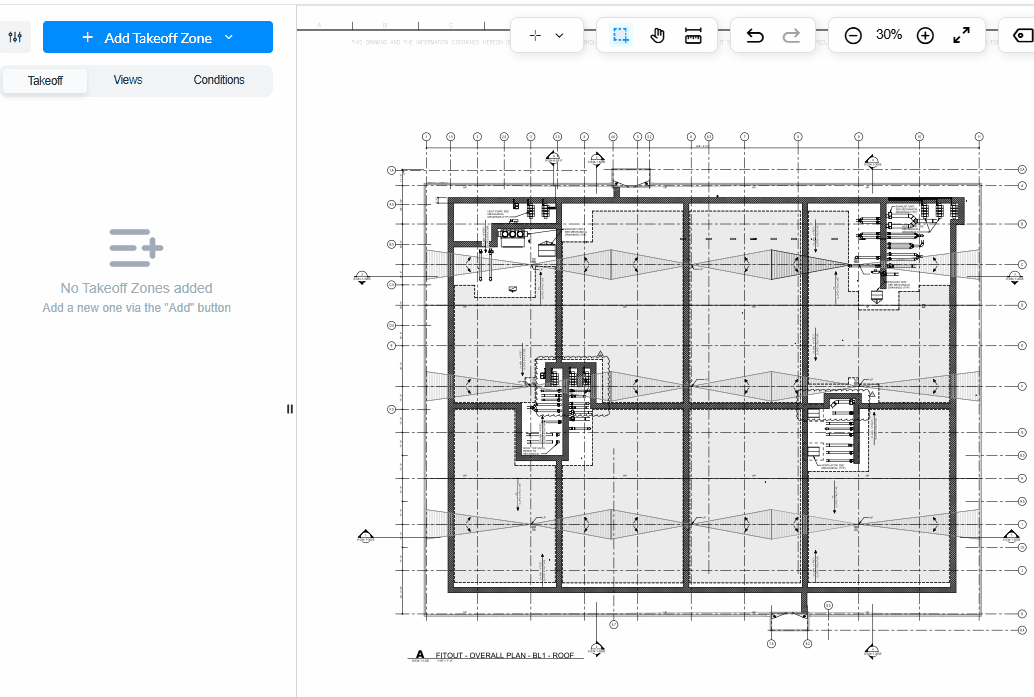Viewport: 1034px width, 697px height.
Task: Open the filter settings sliders icon
Action: pos(15,37)
